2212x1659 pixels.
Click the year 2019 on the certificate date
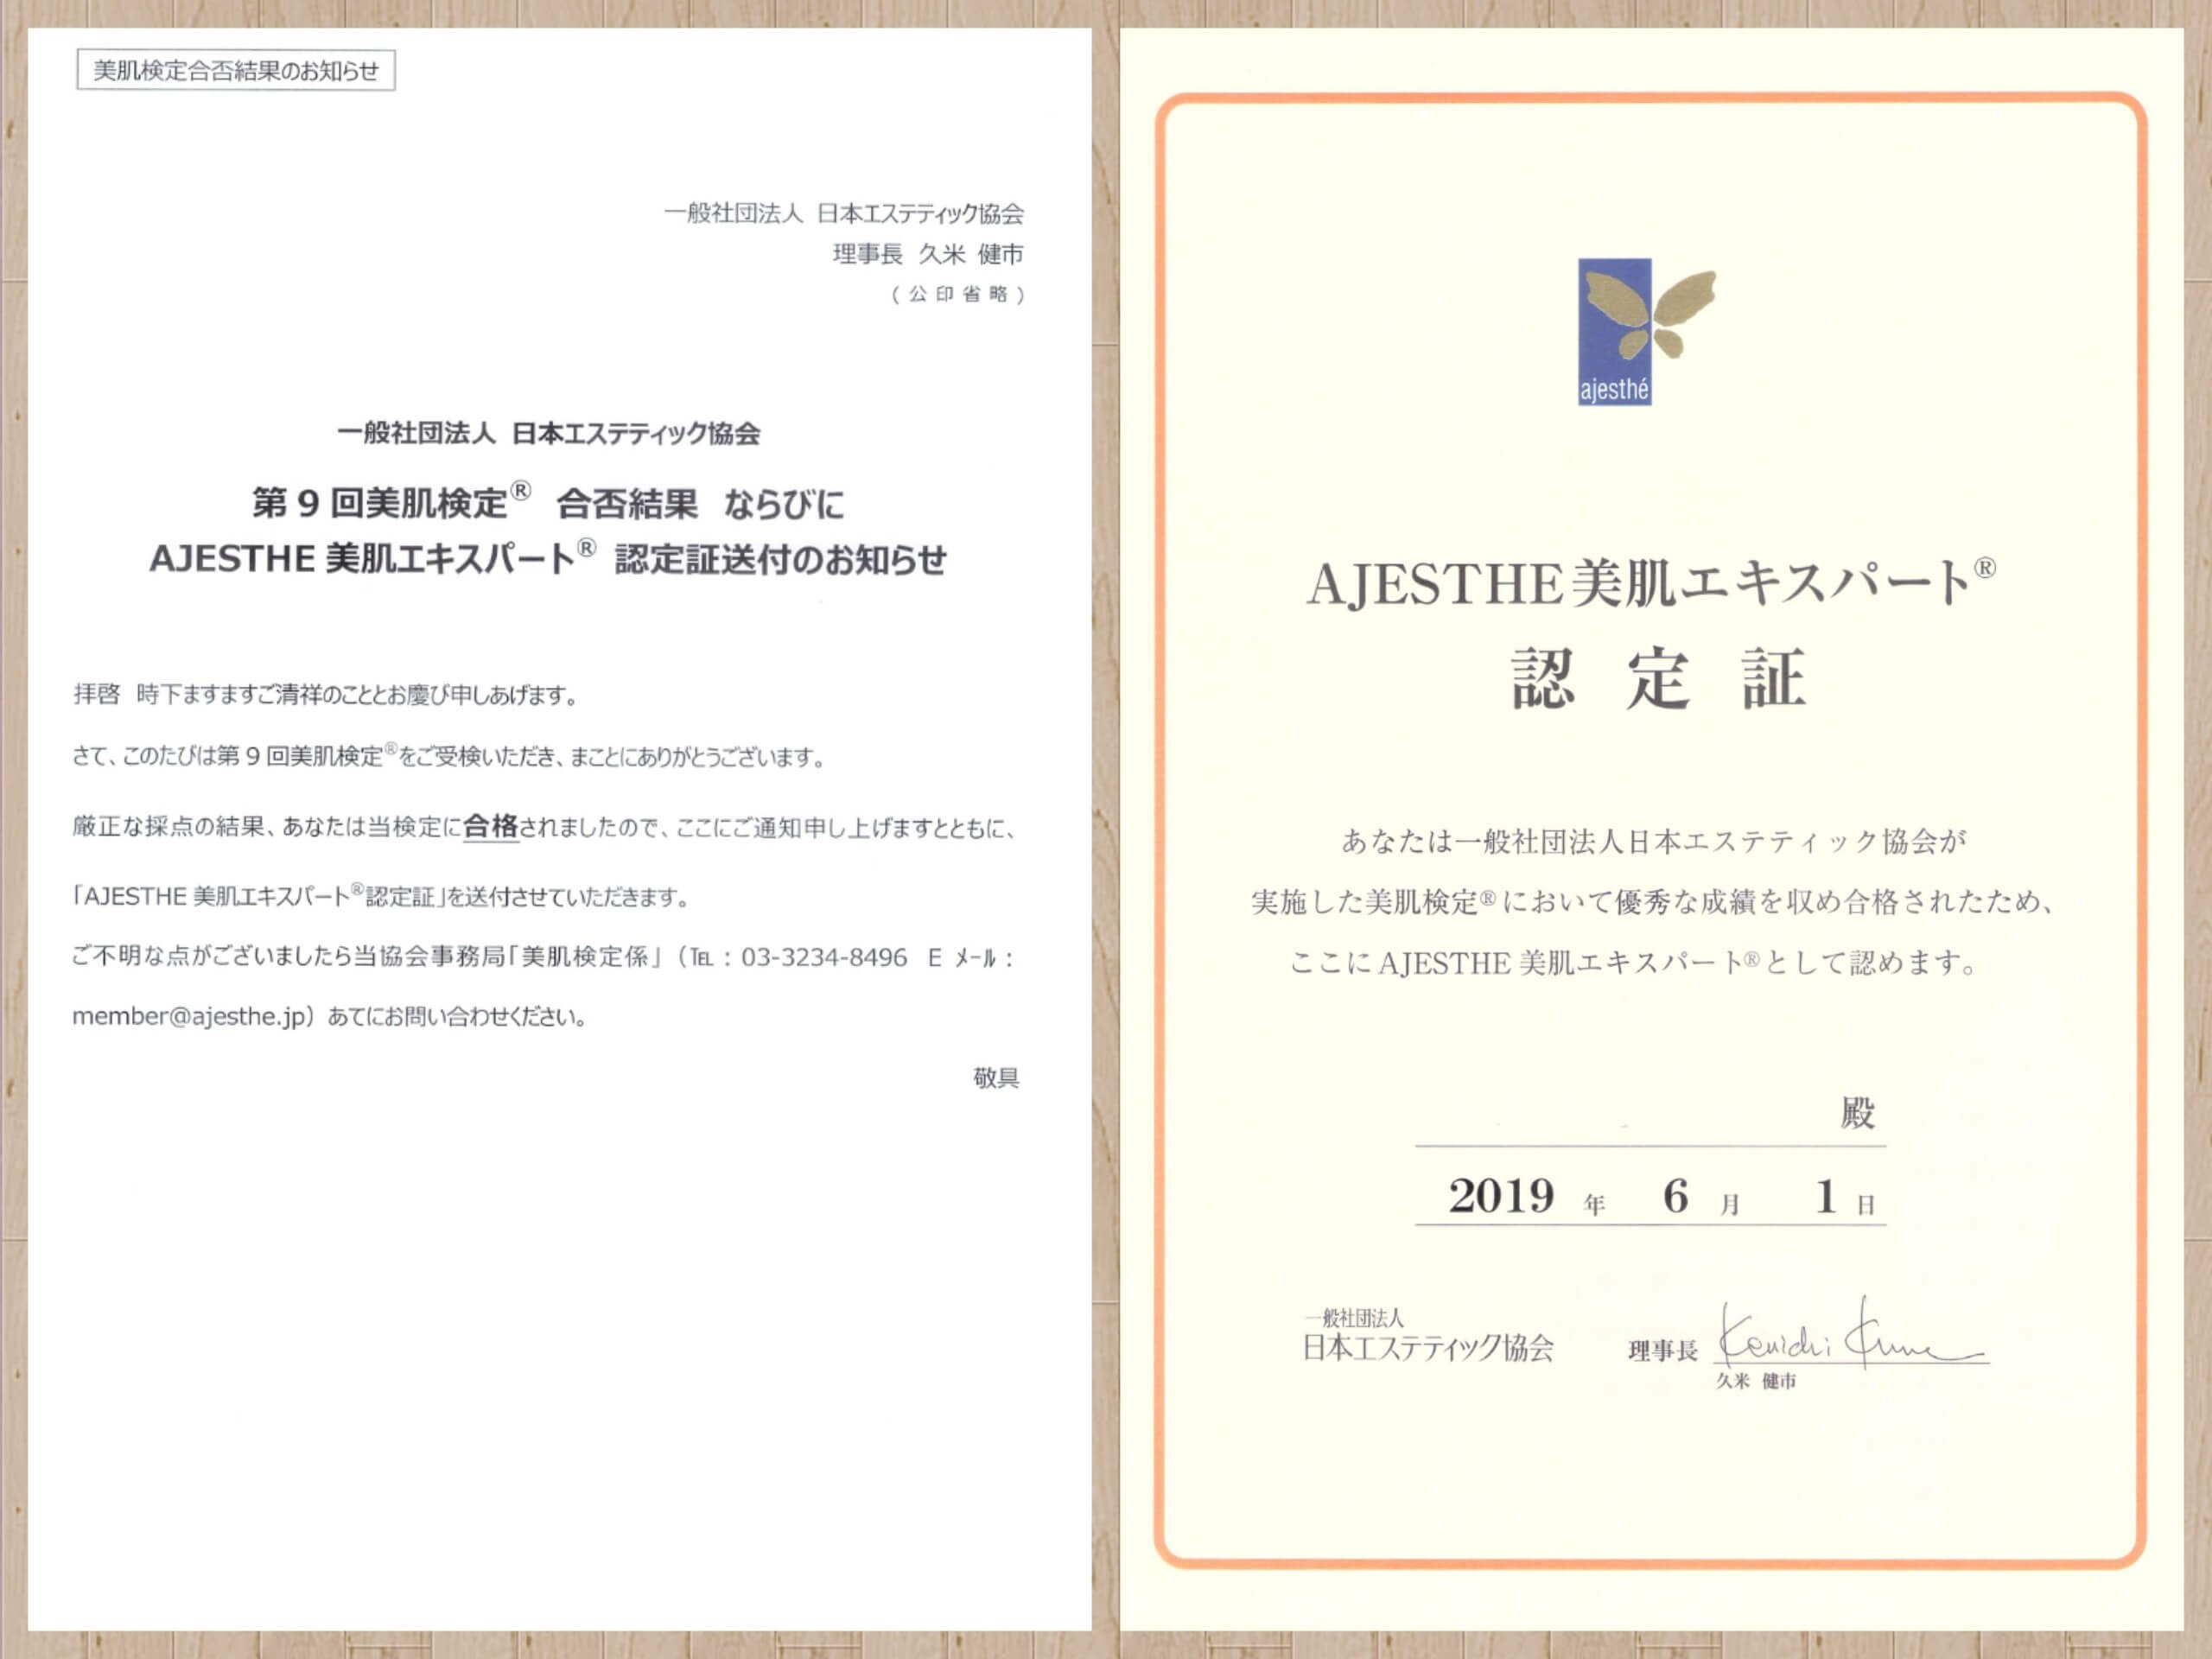1501,1196
